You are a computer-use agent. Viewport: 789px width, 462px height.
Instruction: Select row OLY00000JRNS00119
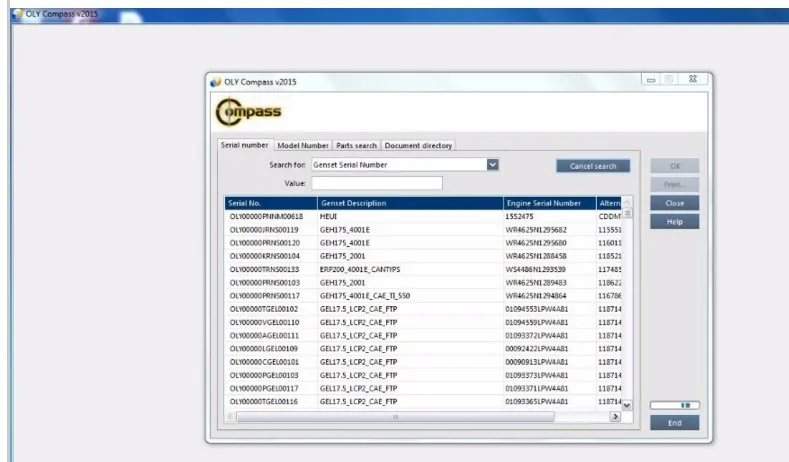(x=423, y=230)
